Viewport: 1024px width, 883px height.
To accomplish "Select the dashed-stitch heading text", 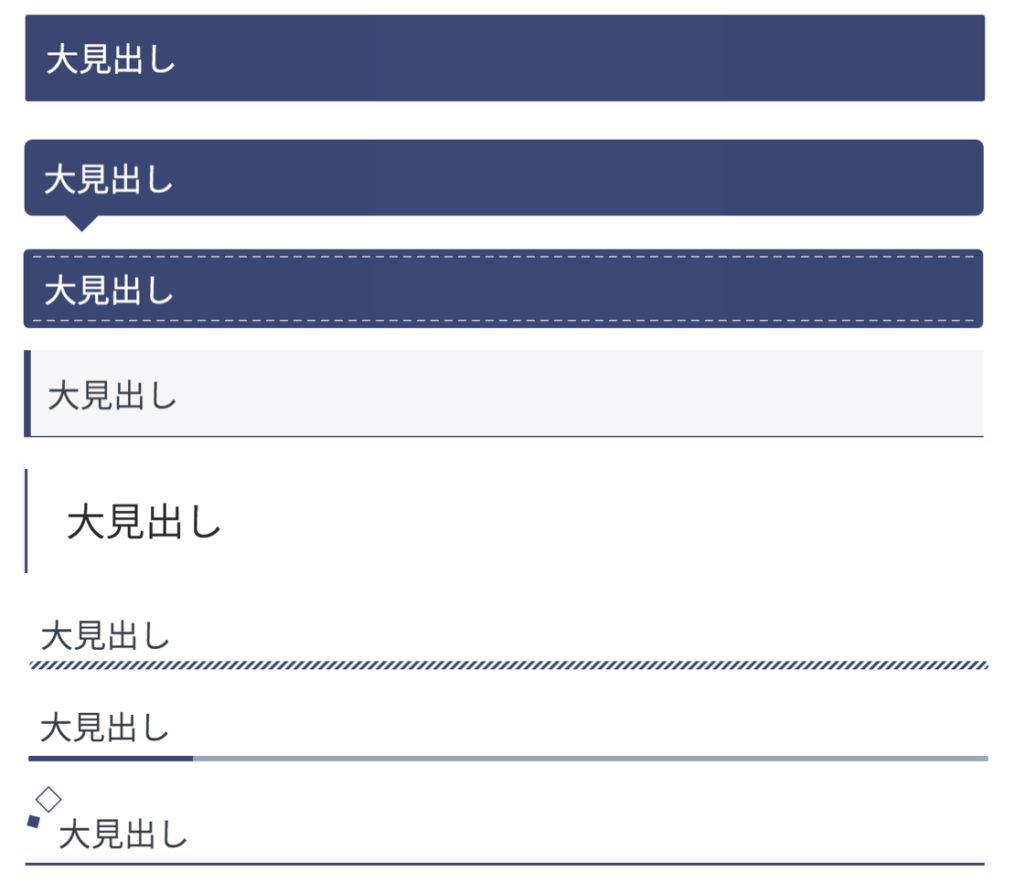I will click(109, 291).
